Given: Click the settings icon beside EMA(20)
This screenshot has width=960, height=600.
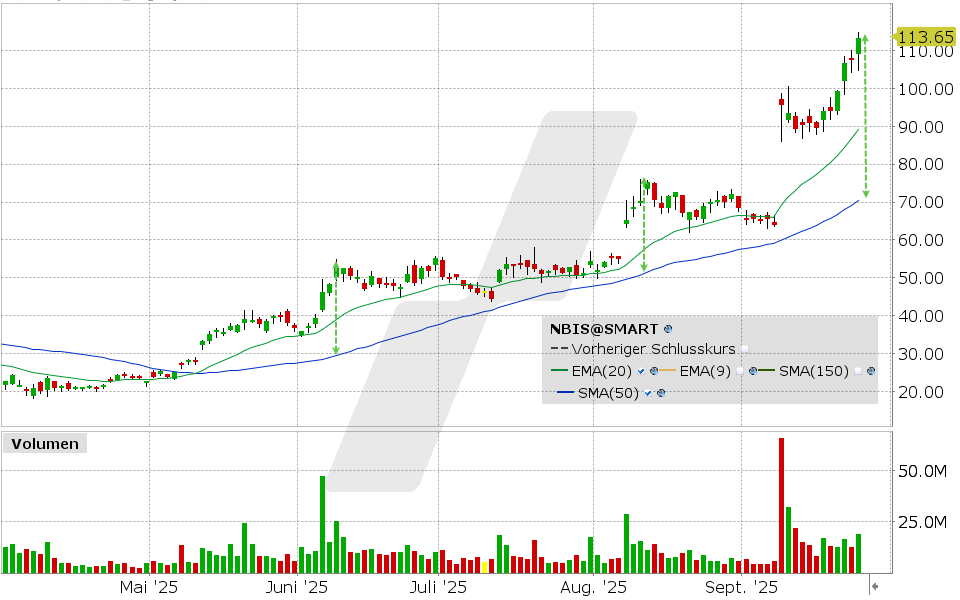Looking at the screenshot, I should coord(653,371).
